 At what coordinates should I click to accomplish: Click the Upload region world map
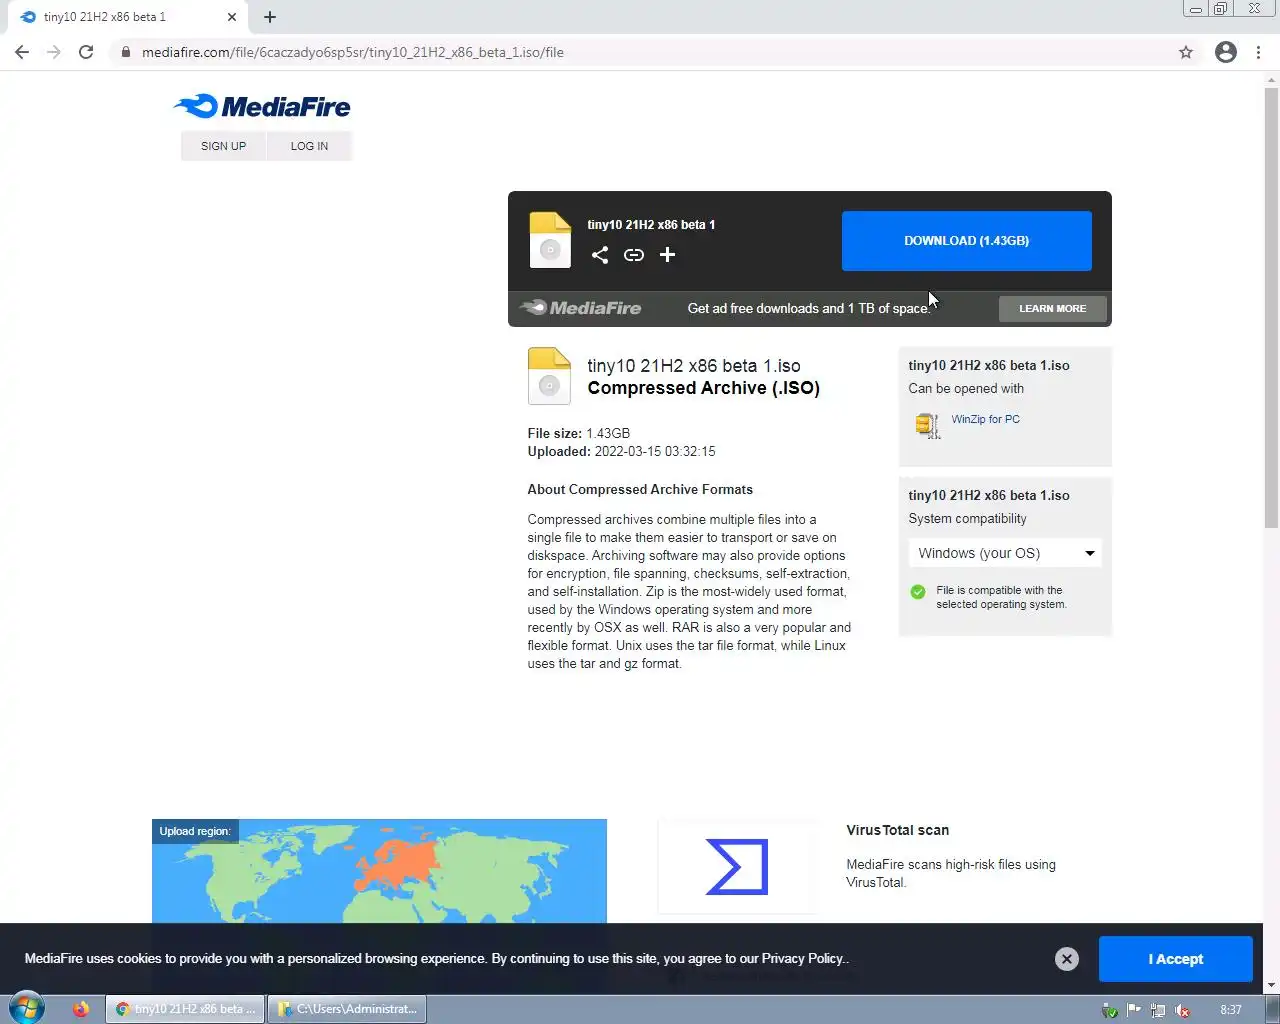click(x=379, y=871)
